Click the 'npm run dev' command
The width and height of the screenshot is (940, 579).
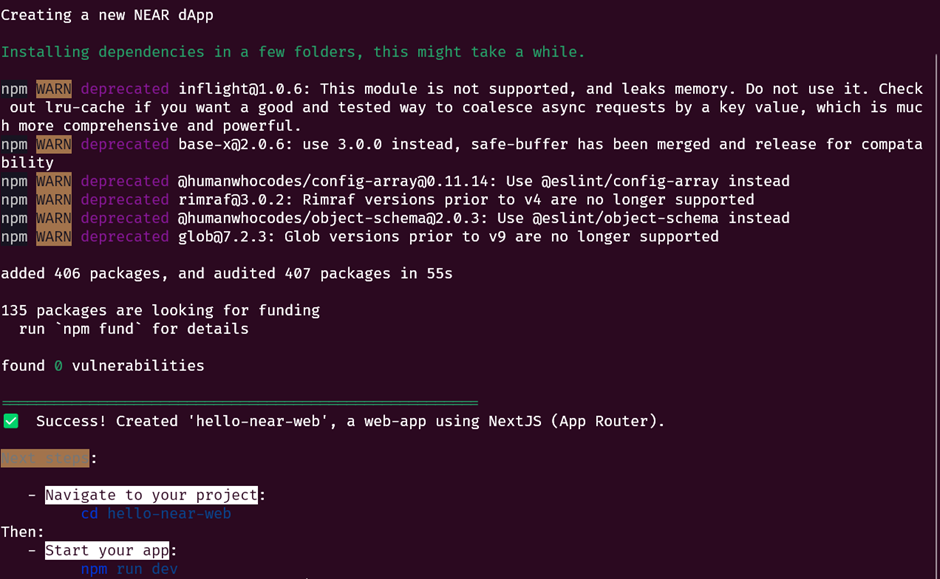129,568
